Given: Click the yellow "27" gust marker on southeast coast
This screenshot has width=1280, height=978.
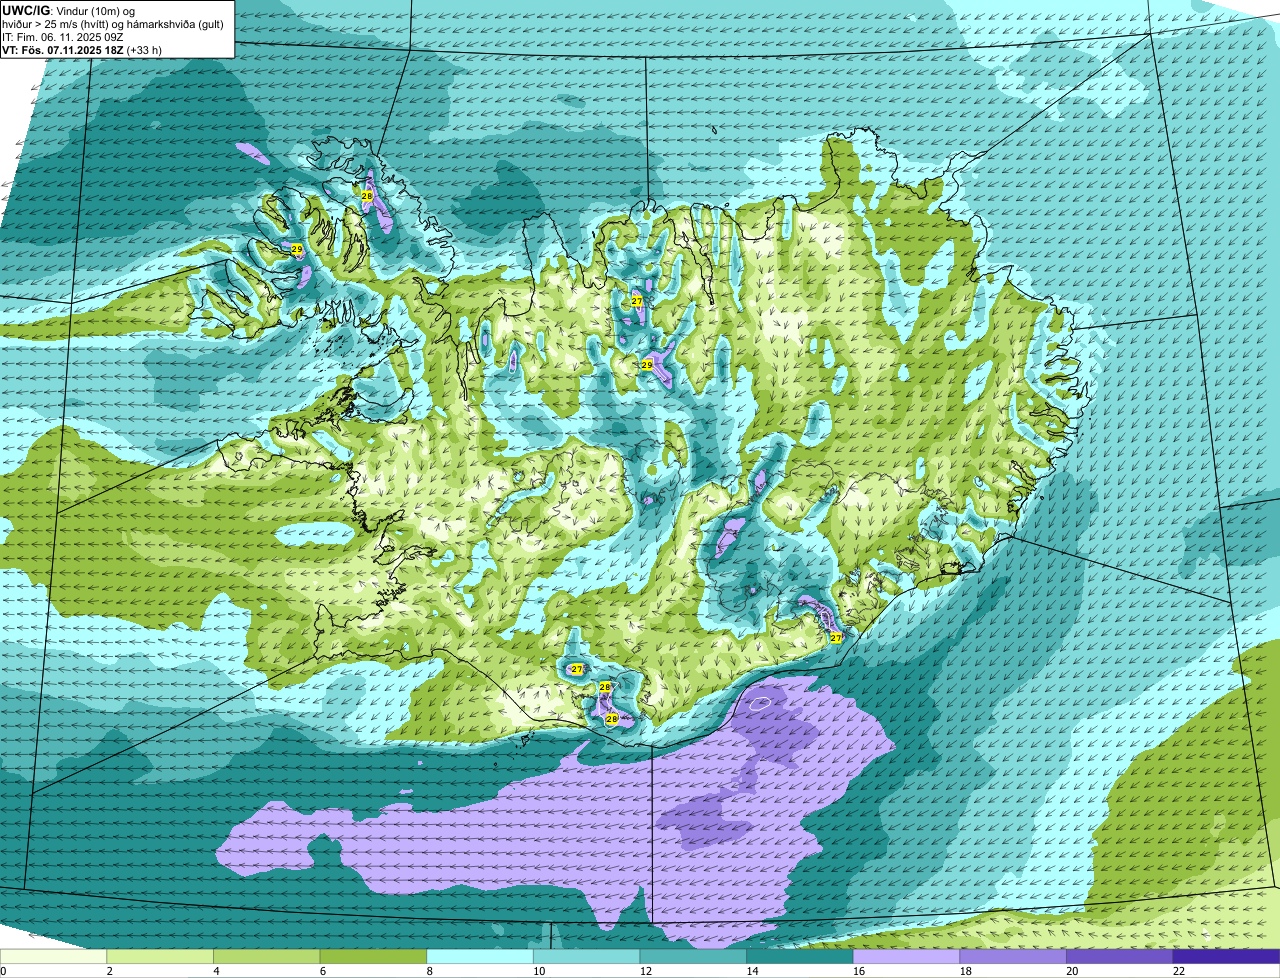Looking at the screenshot, I should (836, 637).
